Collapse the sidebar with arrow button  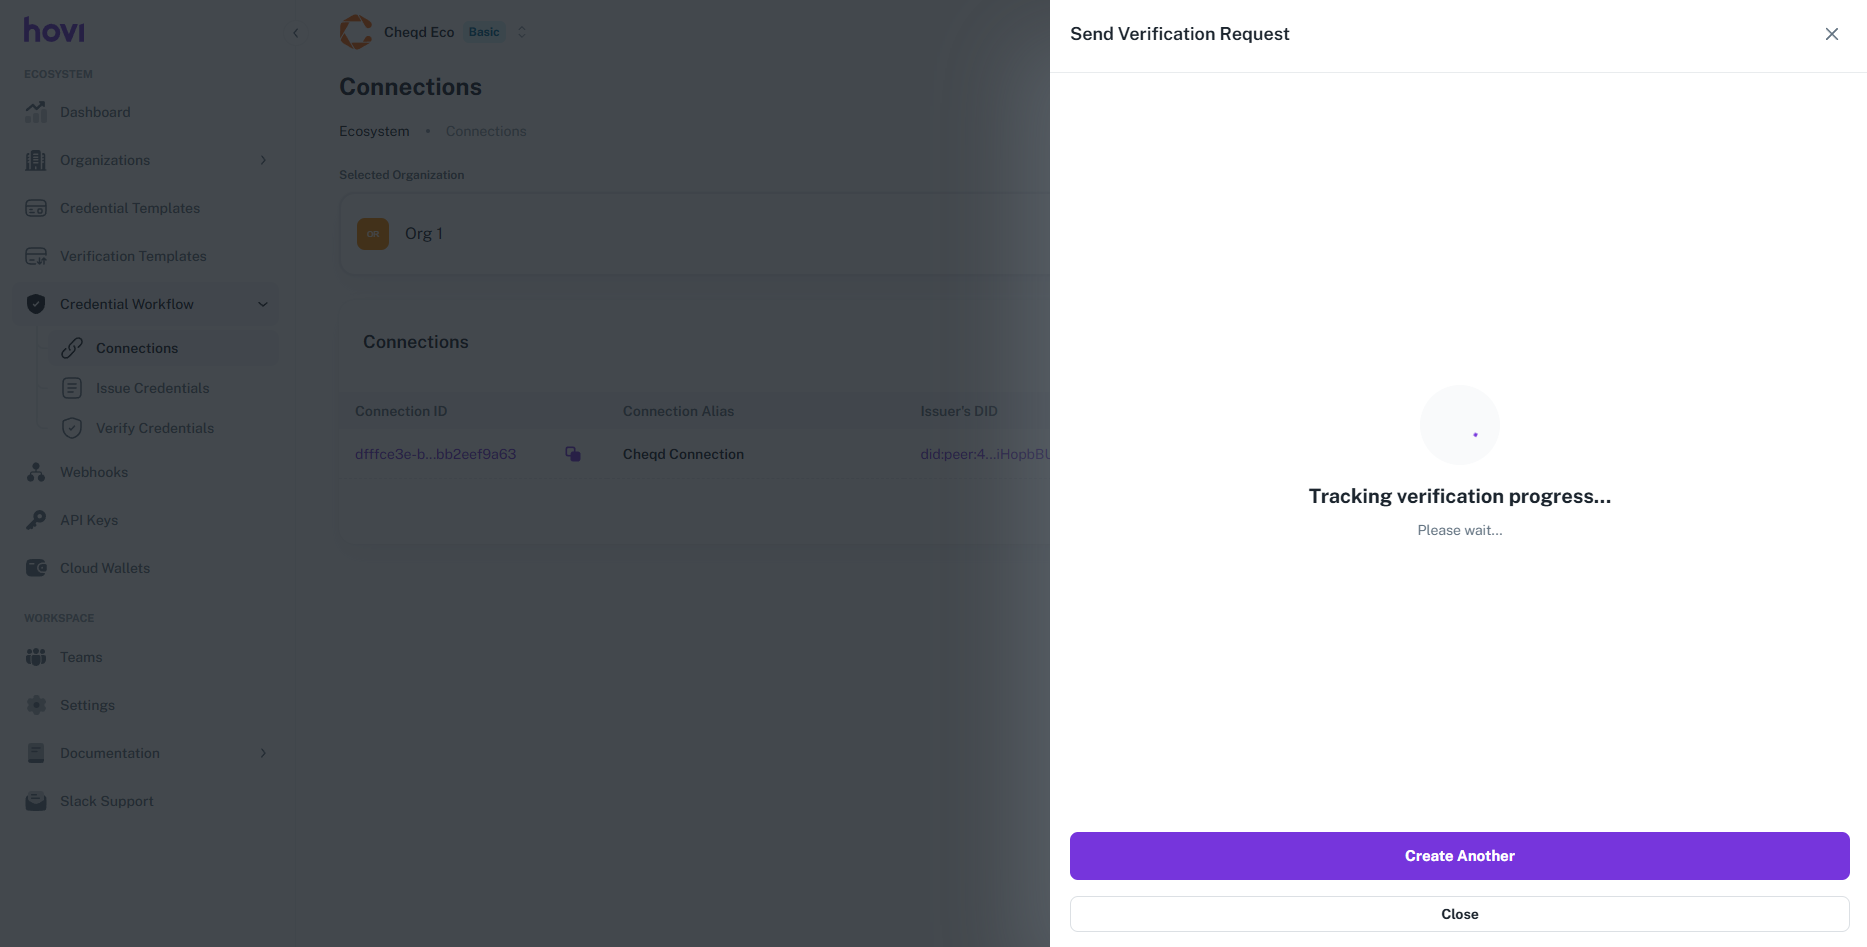(296, 33)
